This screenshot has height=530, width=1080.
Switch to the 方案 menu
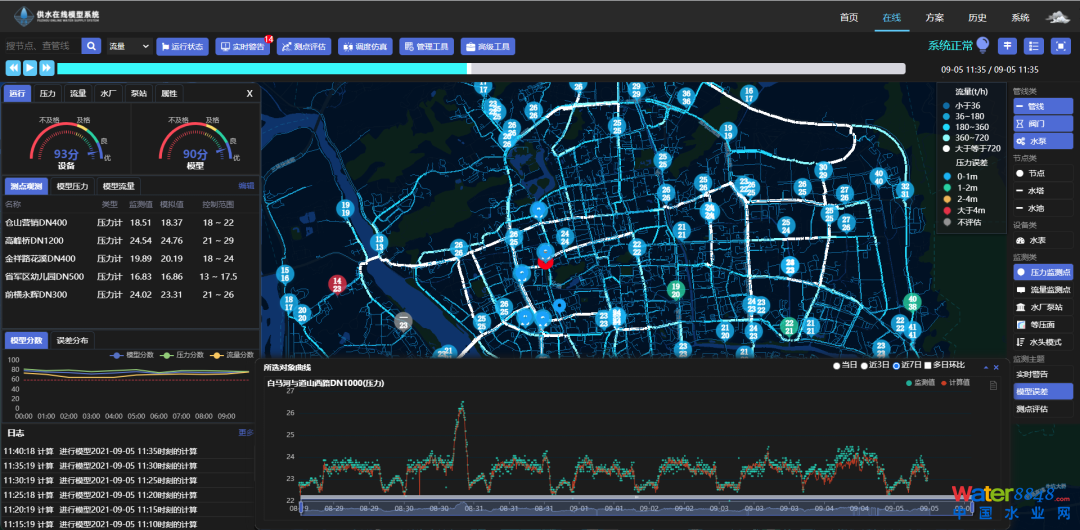tap(935, 18)
